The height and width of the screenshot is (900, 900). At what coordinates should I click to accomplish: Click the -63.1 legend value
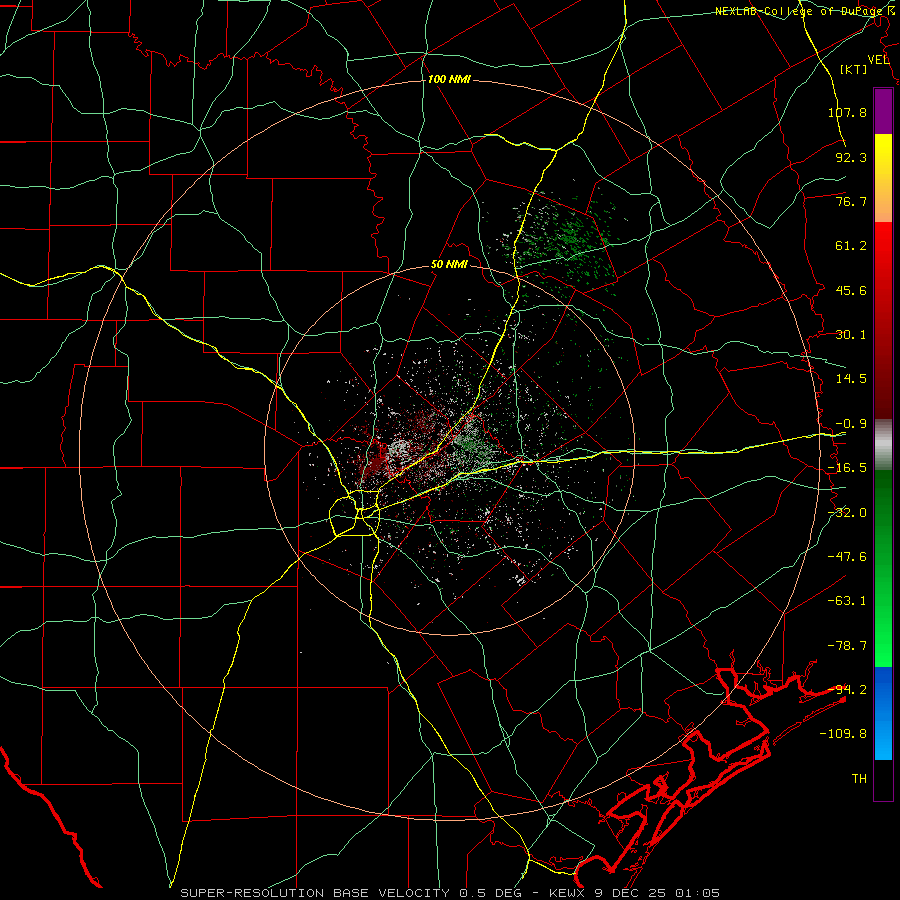coord(847,601)
